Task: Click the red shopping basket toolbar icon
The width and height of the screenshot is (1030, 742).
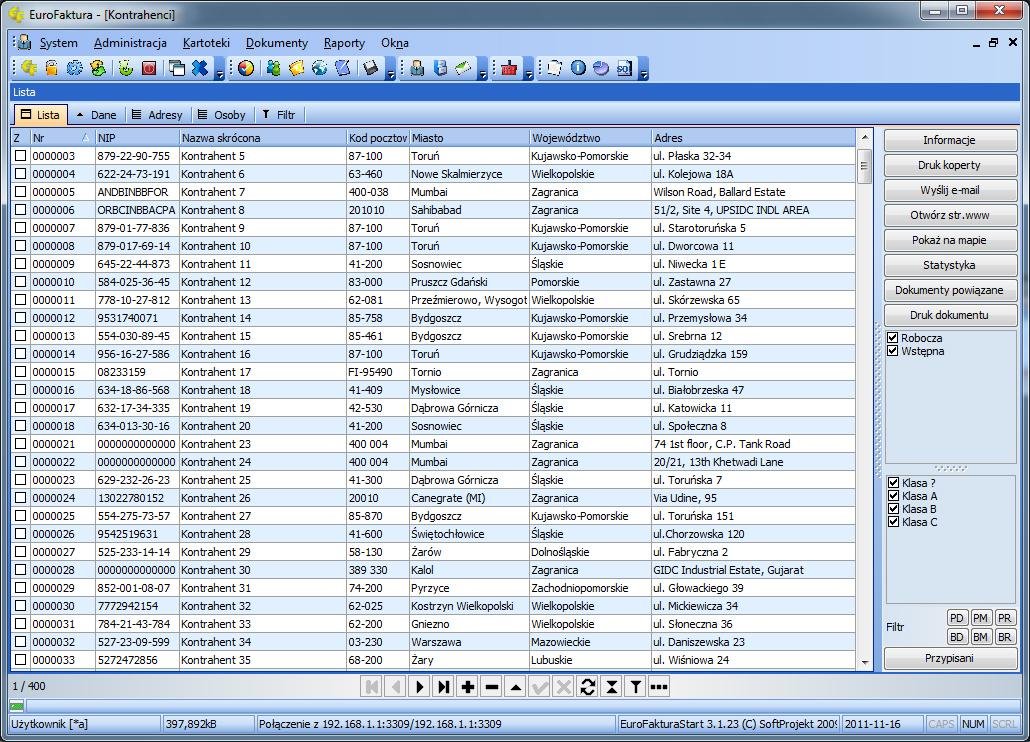Action: pyautogui.click(x=510, y=68)
